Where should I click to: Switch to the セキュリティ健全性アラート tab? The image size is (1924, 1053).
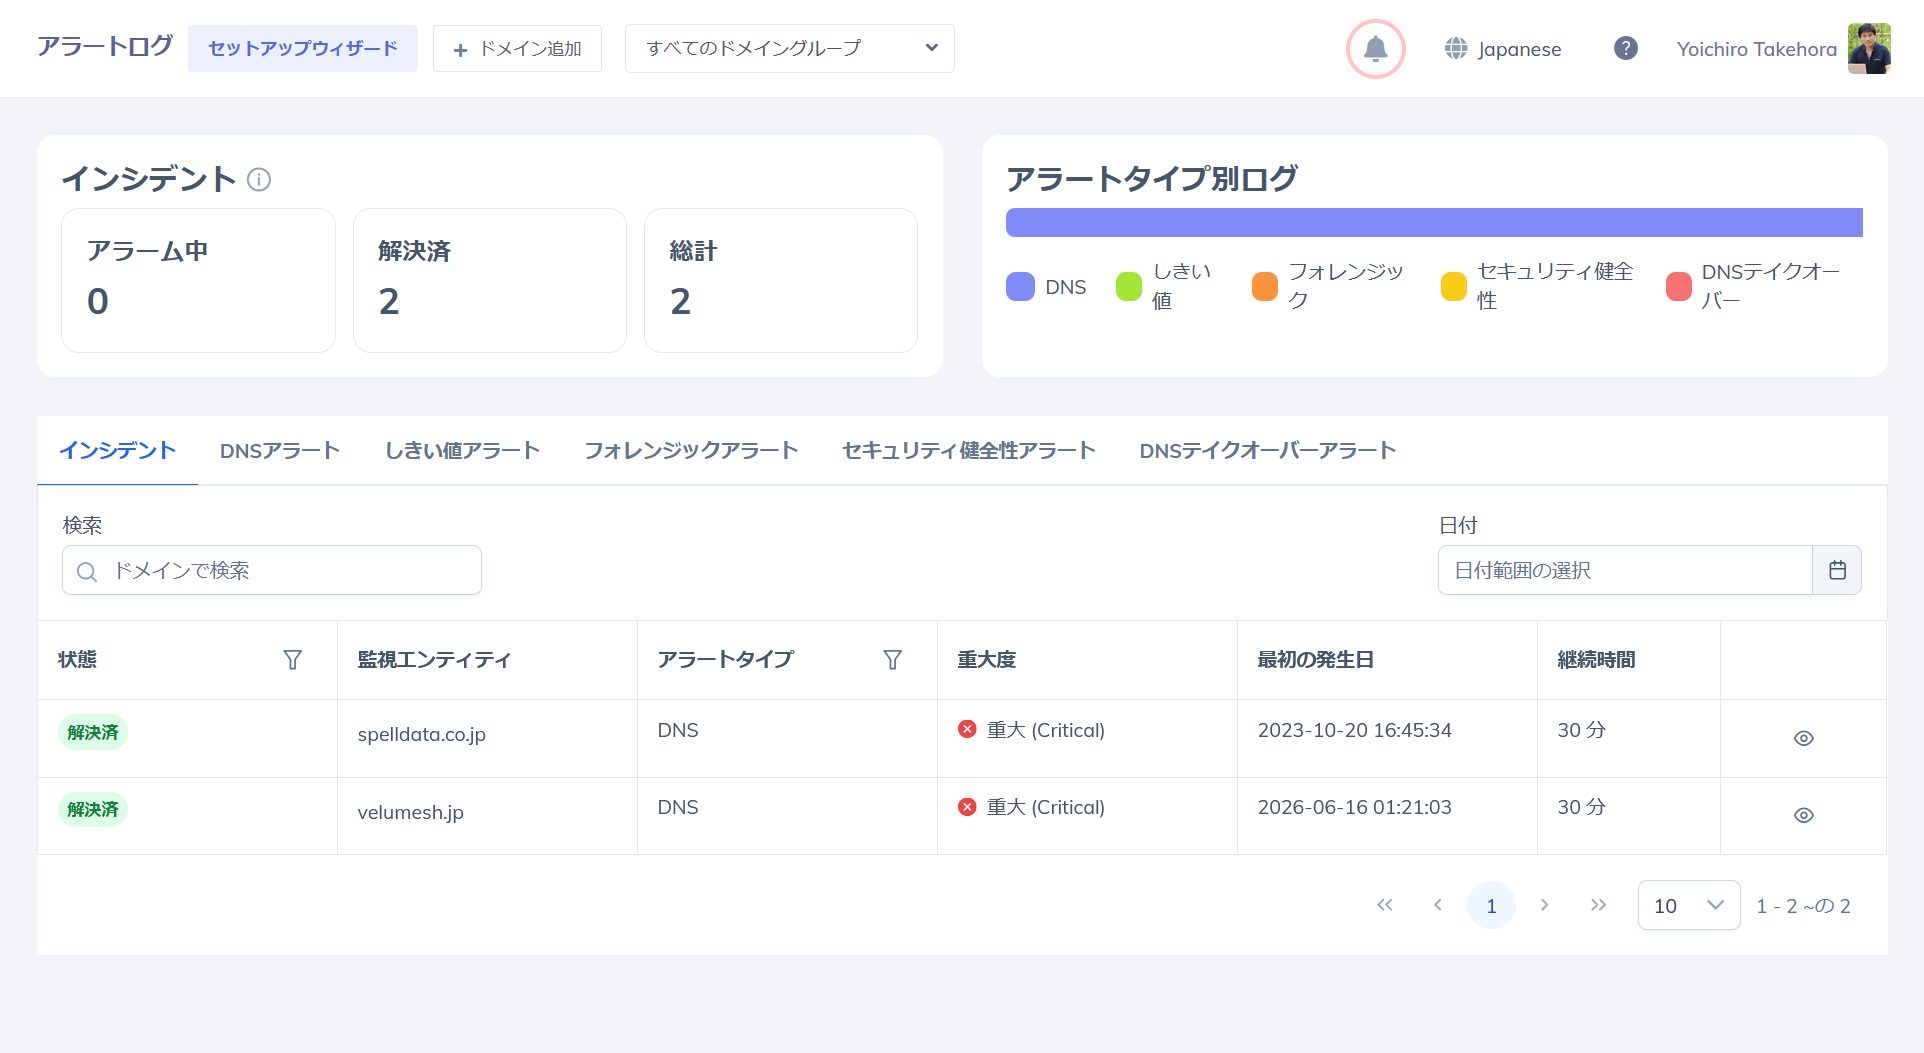click(x=968, y=451)
